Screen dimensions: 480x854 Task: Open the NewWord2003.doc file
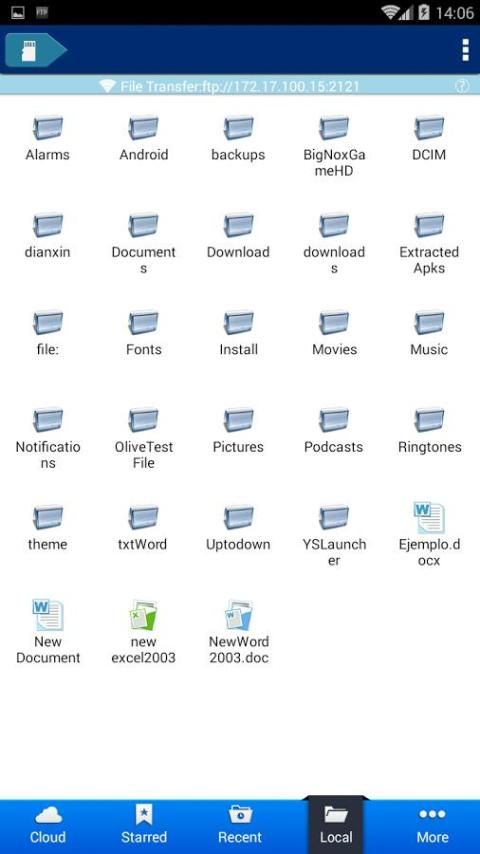pos(239,632)
